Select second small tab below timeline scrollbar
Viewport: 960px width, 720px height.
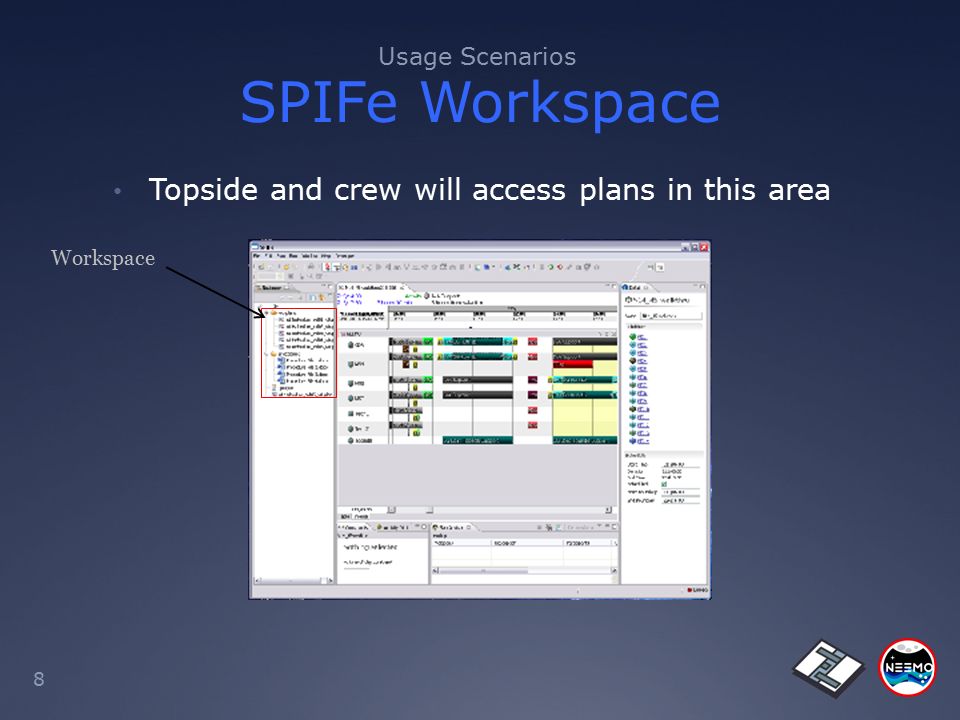tap(361, 517)
